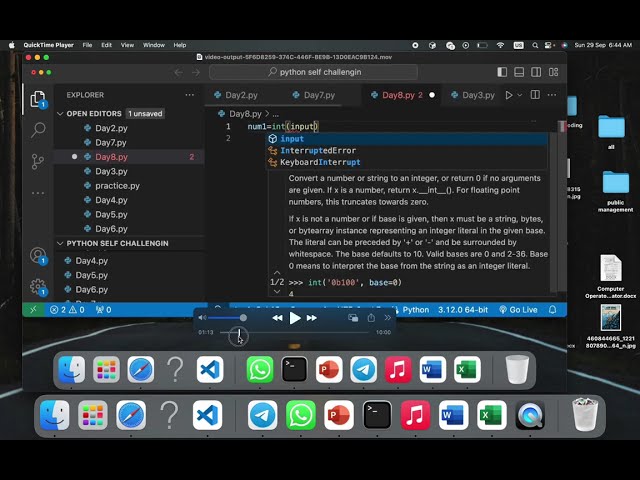Go forward using the navigation arrow
Image resolution: width=640 pixels, height=480 pixels.
196,72
